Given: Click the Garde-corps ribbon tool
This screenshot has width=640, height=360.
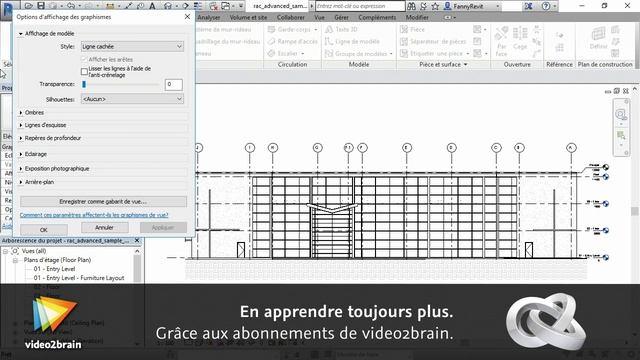Looking at the screenshot, I should tap(292, 29).
